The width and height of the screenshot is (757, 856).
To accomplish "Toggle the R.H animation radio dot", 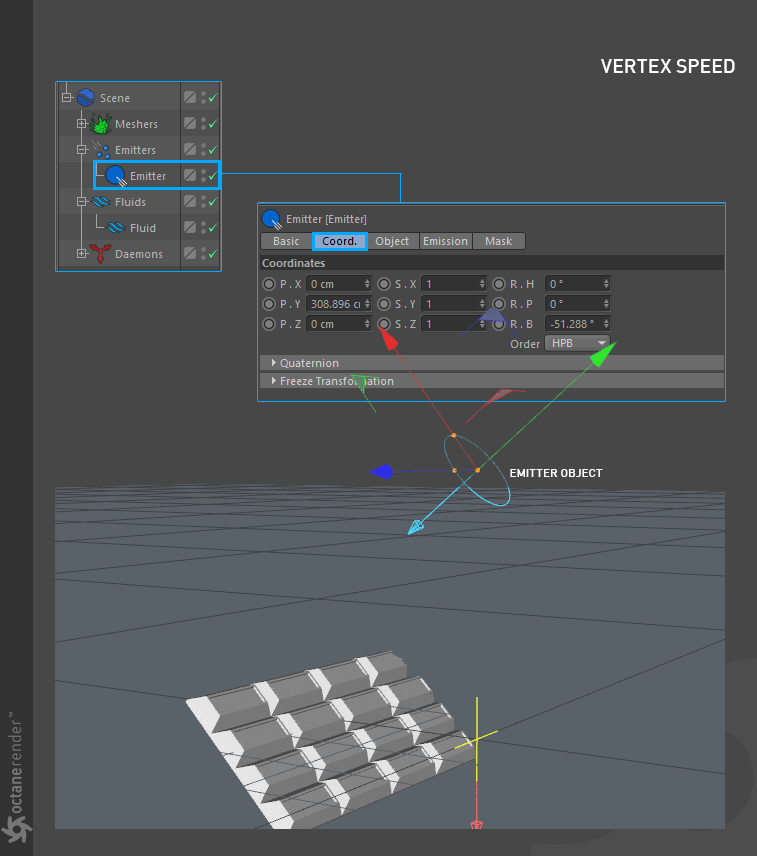I will coord(499,284).
